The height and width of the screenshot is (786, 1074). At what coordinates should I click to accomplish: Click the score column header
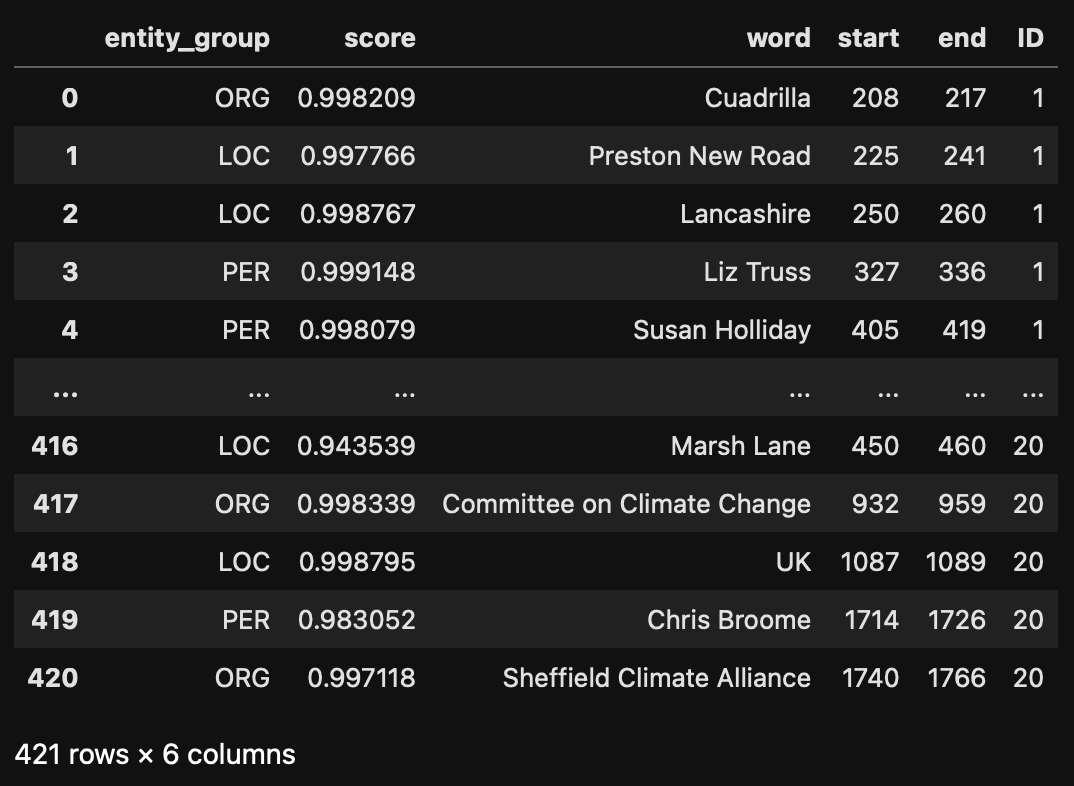[x=379, y=39]
